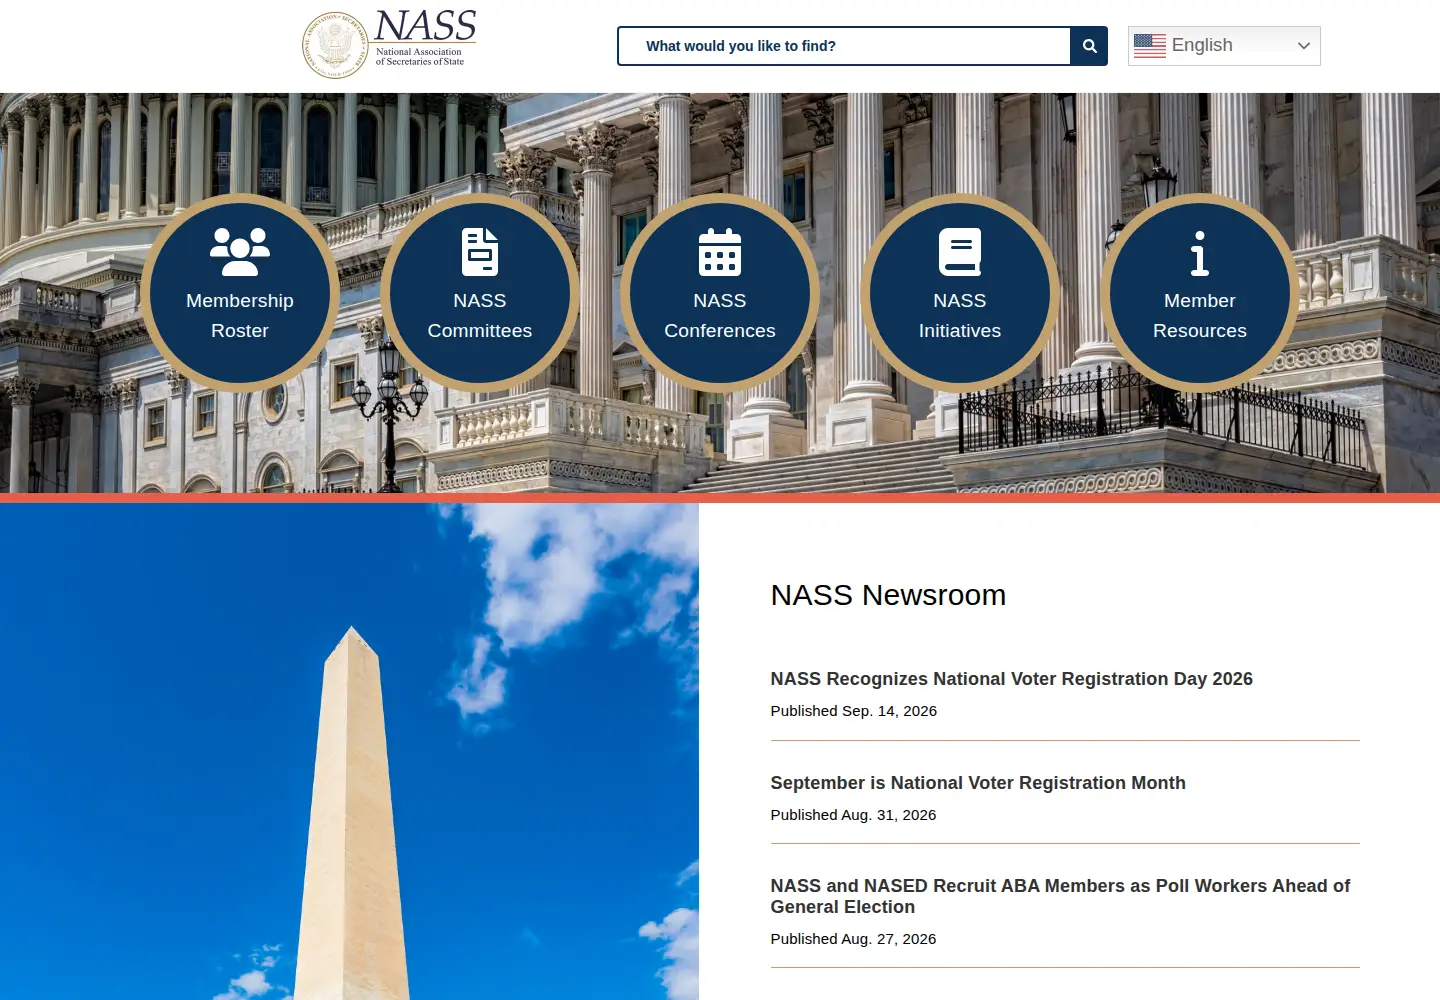Click the 'Published Aug. 27, 2026' date
The width and height of the screenshot is (1440, 1000).
[x=853, y=939]
